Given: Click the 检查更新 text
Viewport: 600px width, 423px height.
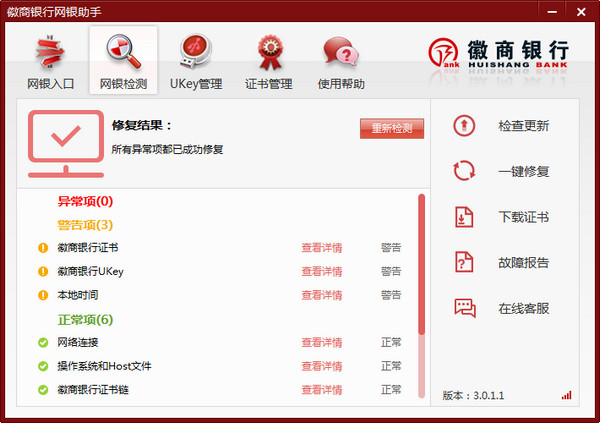Looking at the screenshot, I should [x=523, y=126].
